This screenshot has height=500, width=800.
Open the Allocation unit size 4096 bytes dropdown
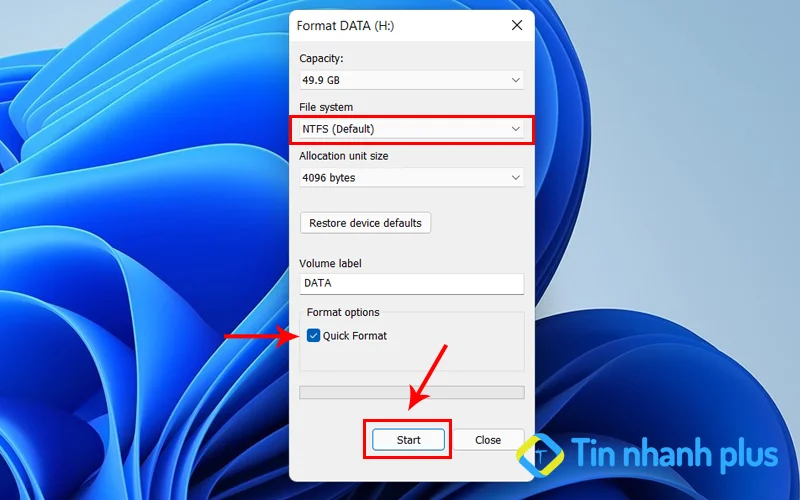[411, 178]
